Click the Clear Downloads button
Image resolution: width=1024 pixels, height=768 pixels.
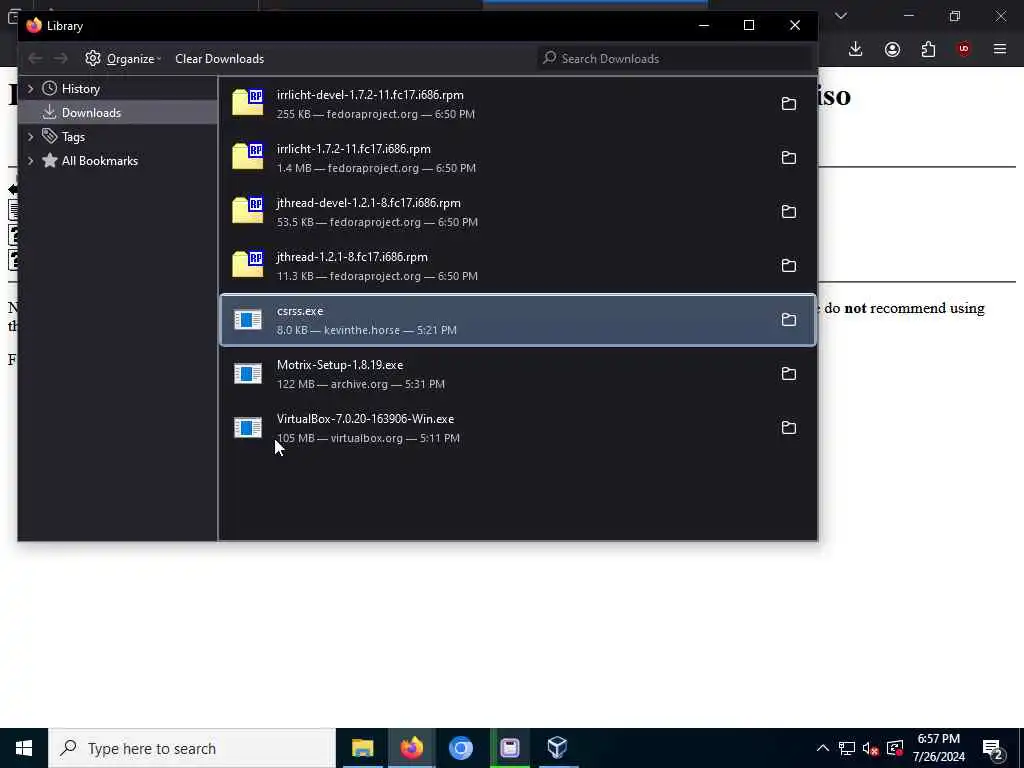click(x=219, y=59)
